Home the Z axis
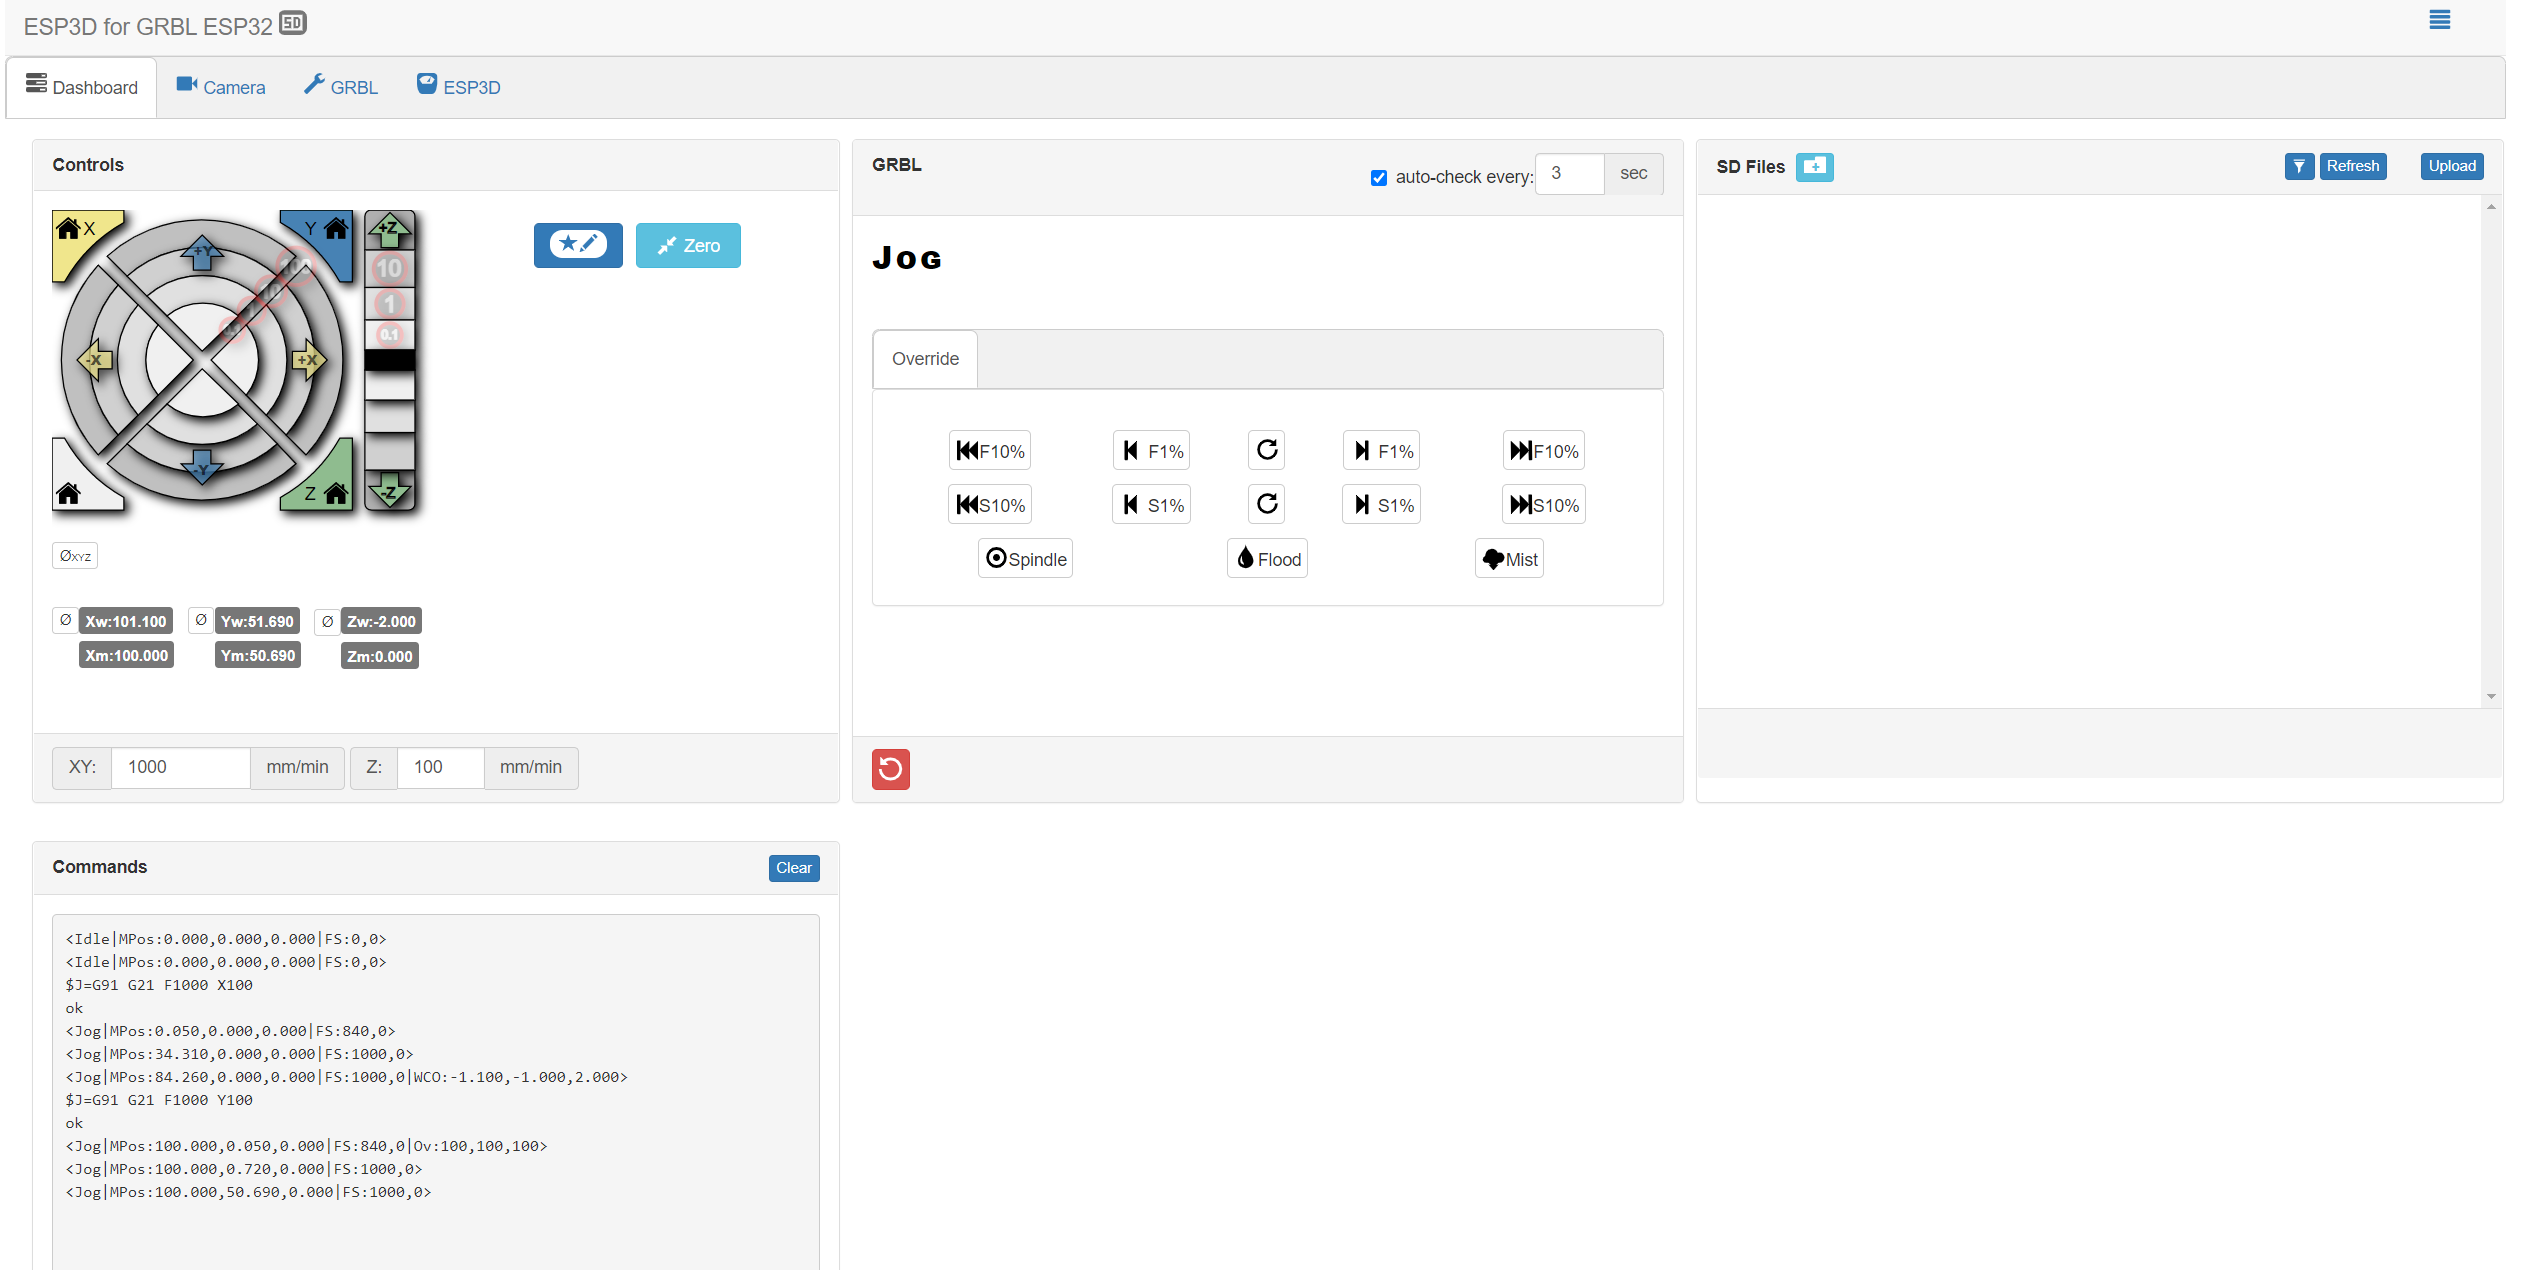Viewport: 2523px width, 1270px height. [x=328, y=487]
